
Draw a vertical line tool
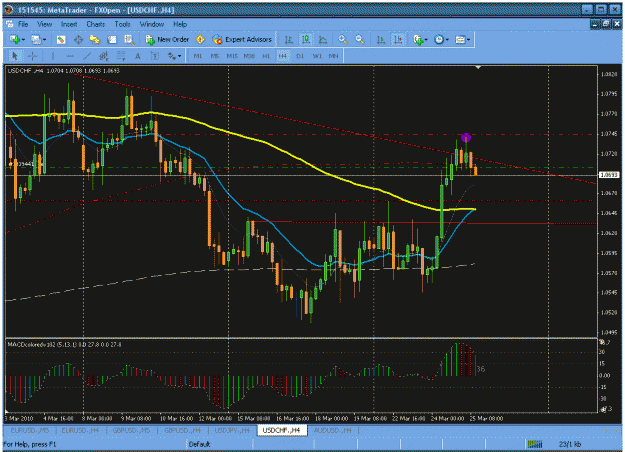(x=53, y=56)
